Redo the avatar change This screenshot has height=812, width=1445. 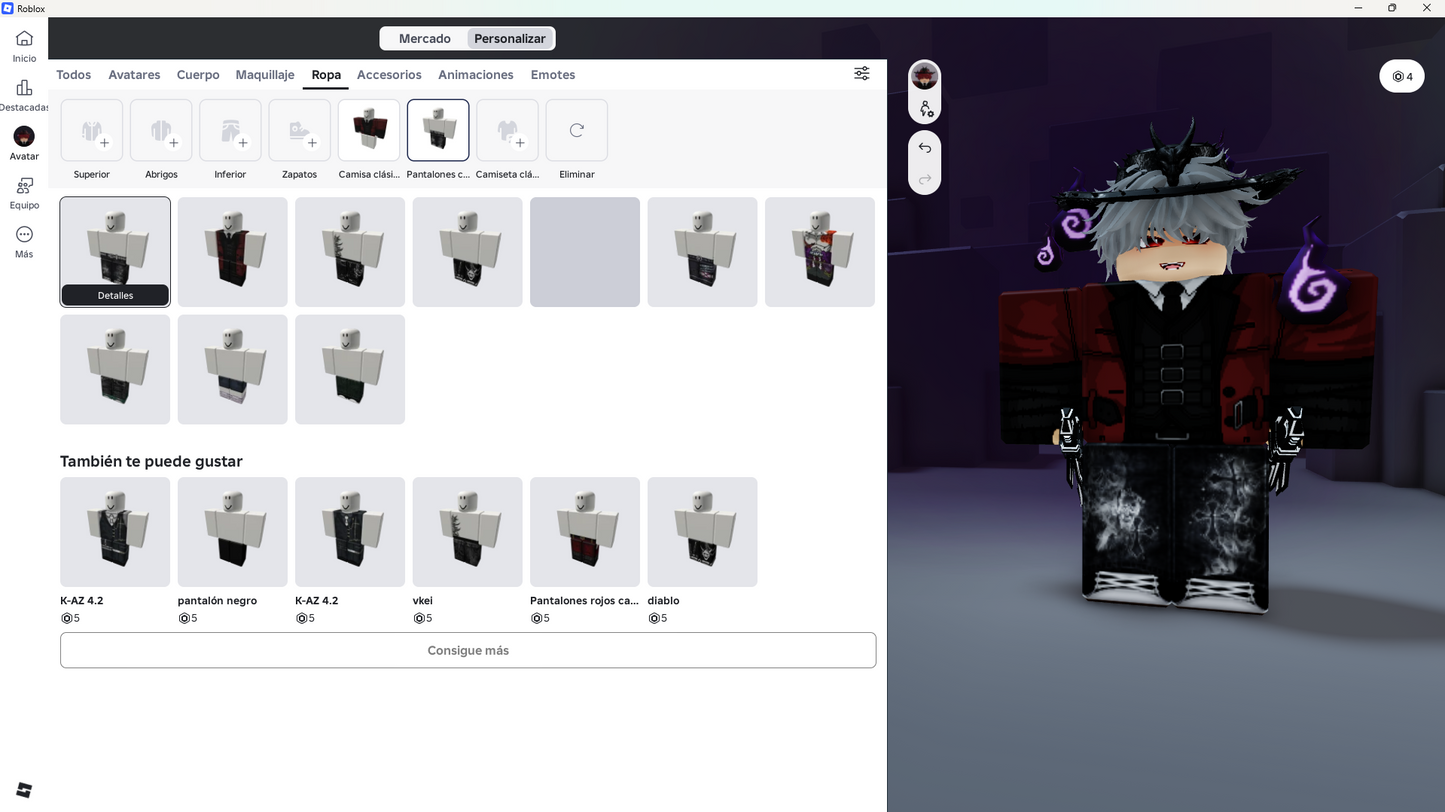pyautogui.click(x=925, y=179)
